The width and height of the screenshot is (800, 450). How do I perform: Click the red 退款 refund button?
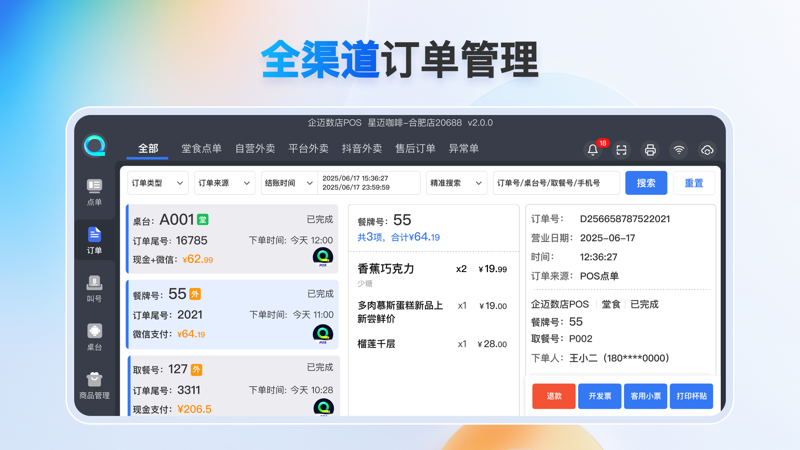(x=553, y=395)
